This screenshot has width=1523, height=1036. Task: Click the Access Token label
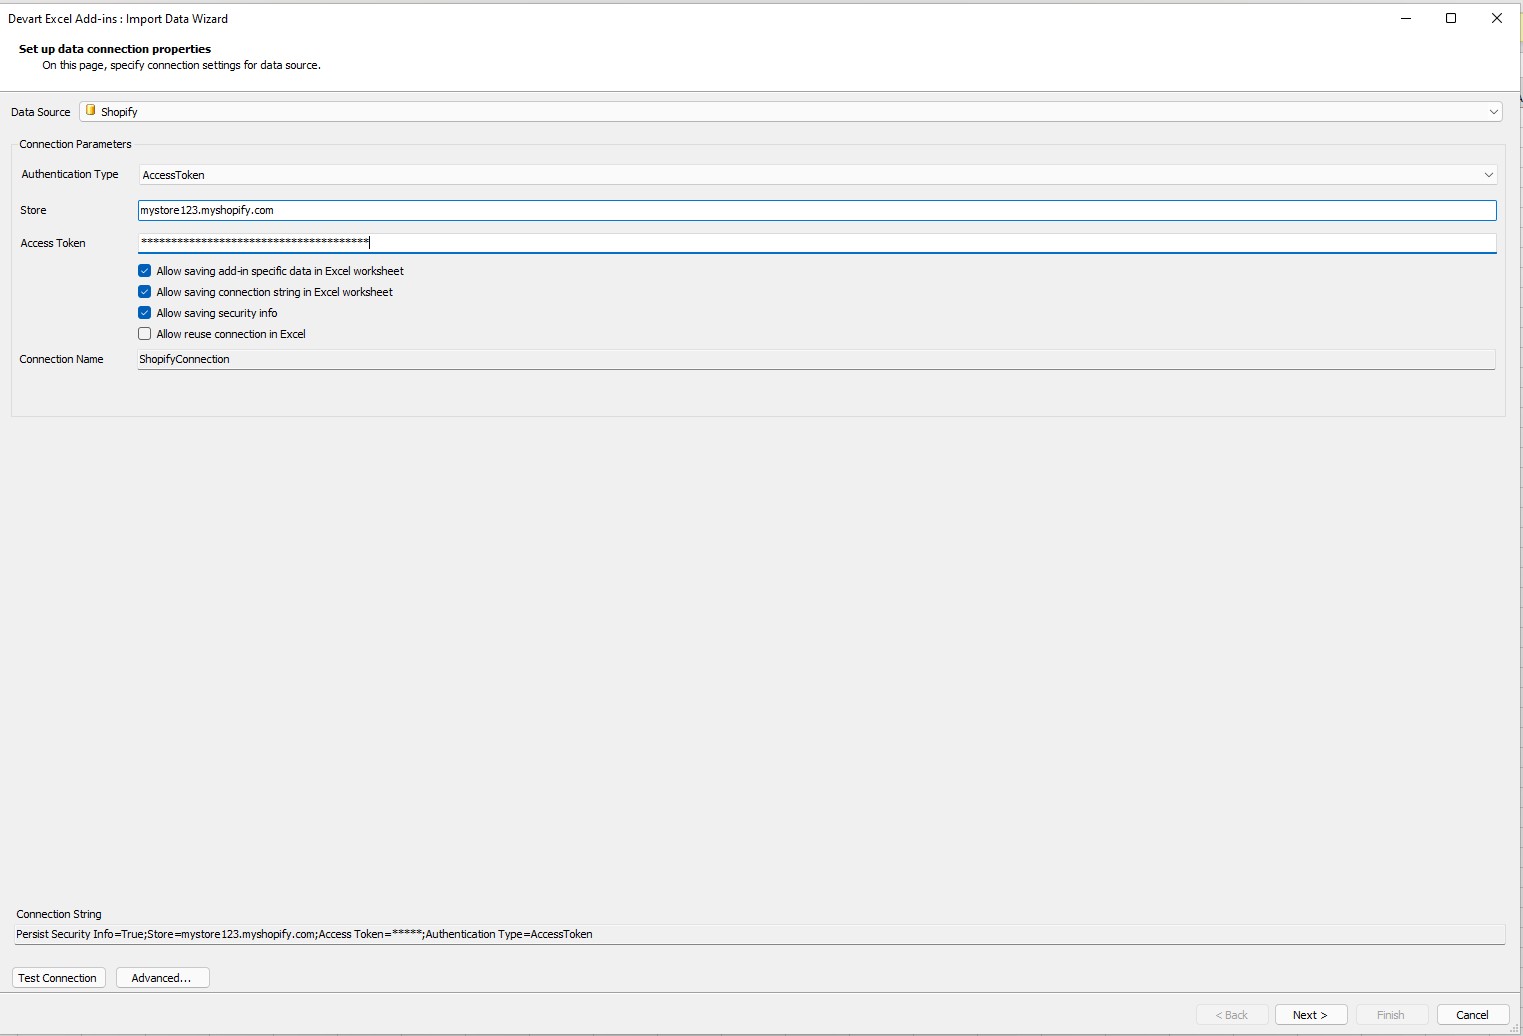point(53,243)
